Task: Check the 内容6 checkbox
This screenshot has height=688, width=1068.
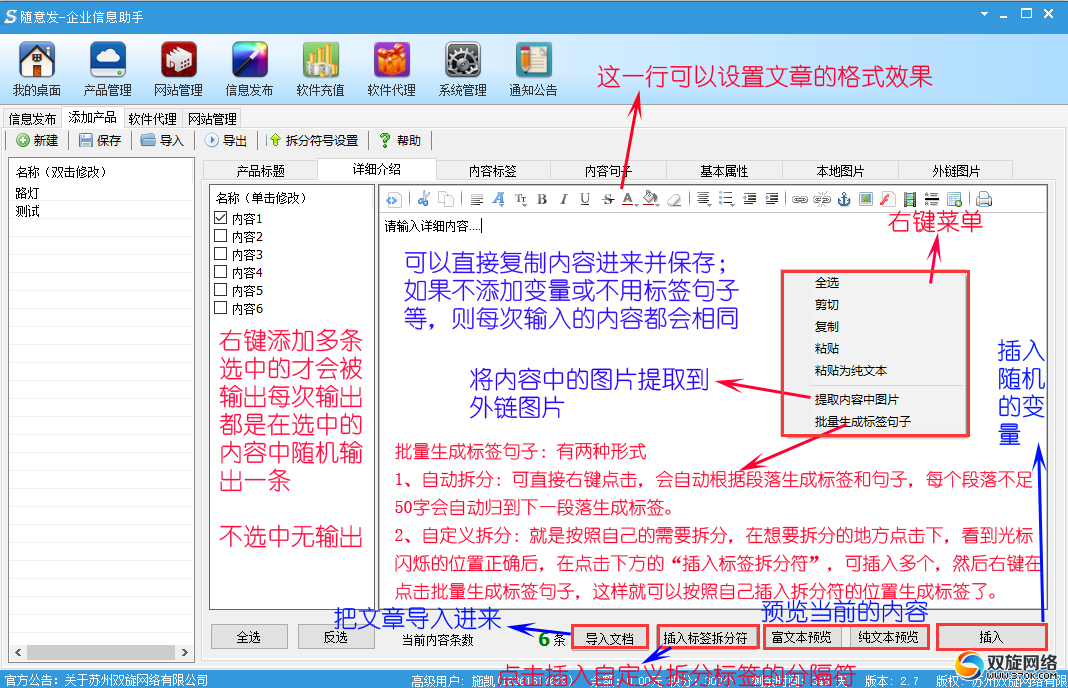Action: (220, 307)
